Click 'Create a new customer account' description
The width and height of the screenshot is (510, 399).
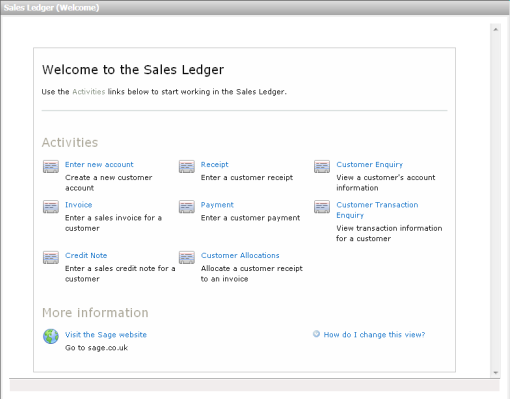(x=109, y=183)
